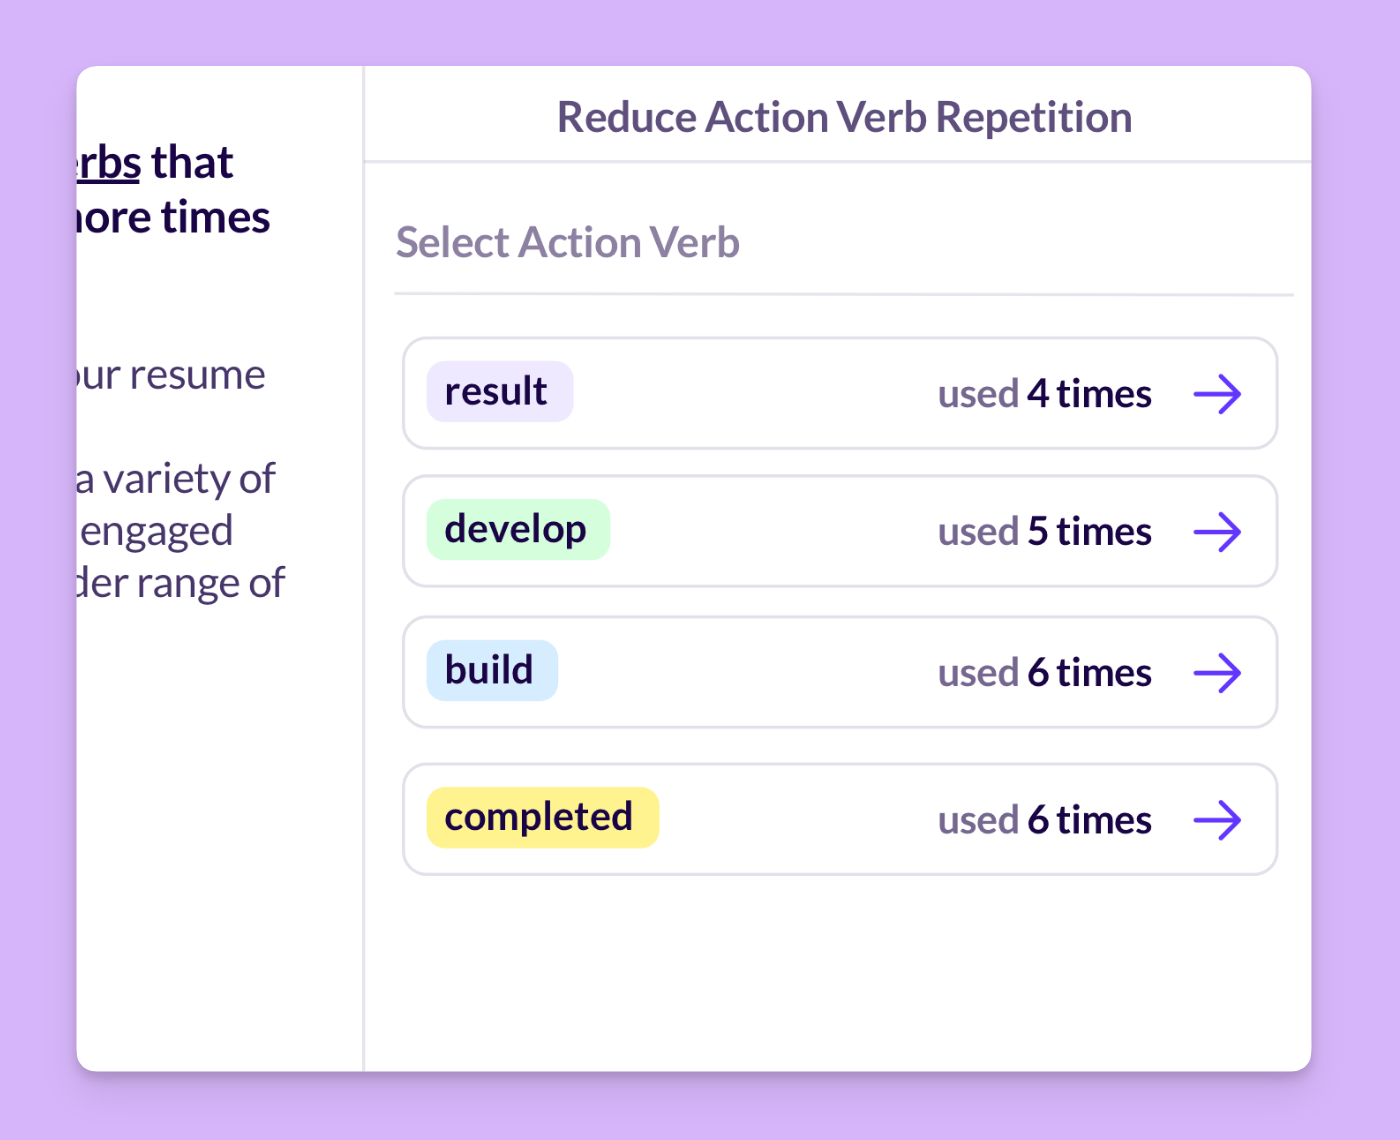Image resolution: width=1400 pixels, height=1140 pixels.
Task: Select the green "develop" verb tag
Action: 517,530
